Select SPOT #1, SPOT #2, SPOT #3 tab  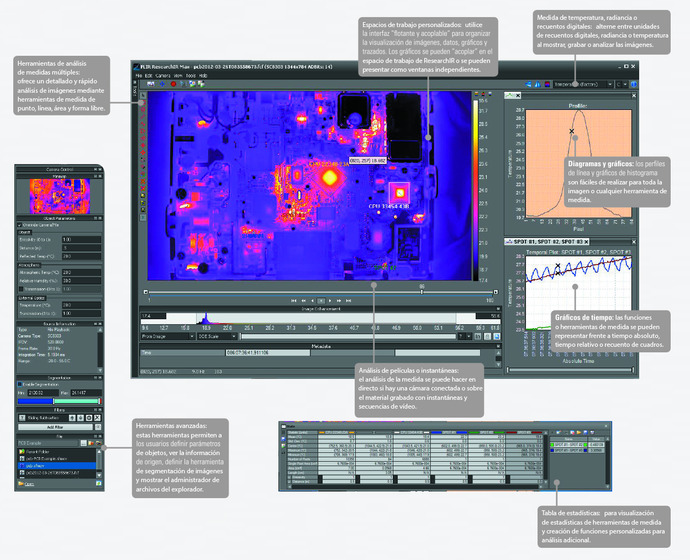548,242
